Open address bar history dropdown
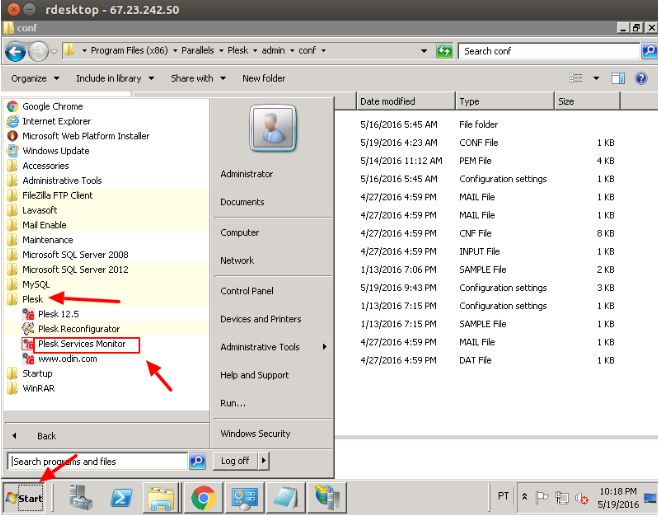 pyautogui.click(x=424, y=51)
